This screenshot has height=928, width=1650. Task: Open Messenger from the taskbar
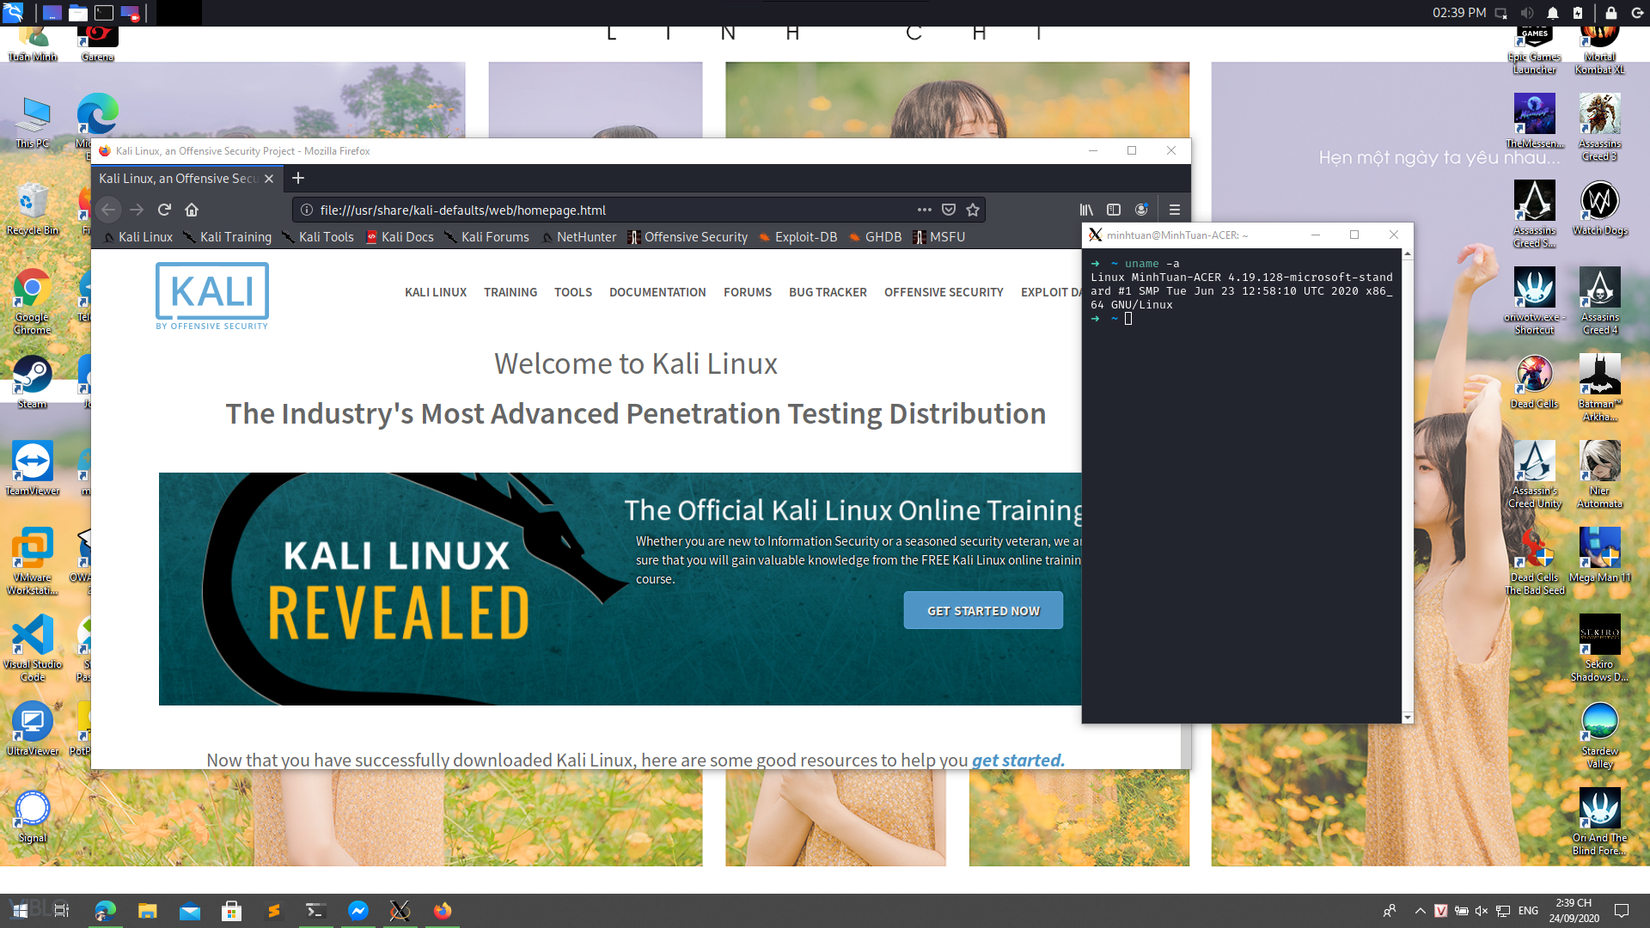pyautogui.click(x=358, y=910)
